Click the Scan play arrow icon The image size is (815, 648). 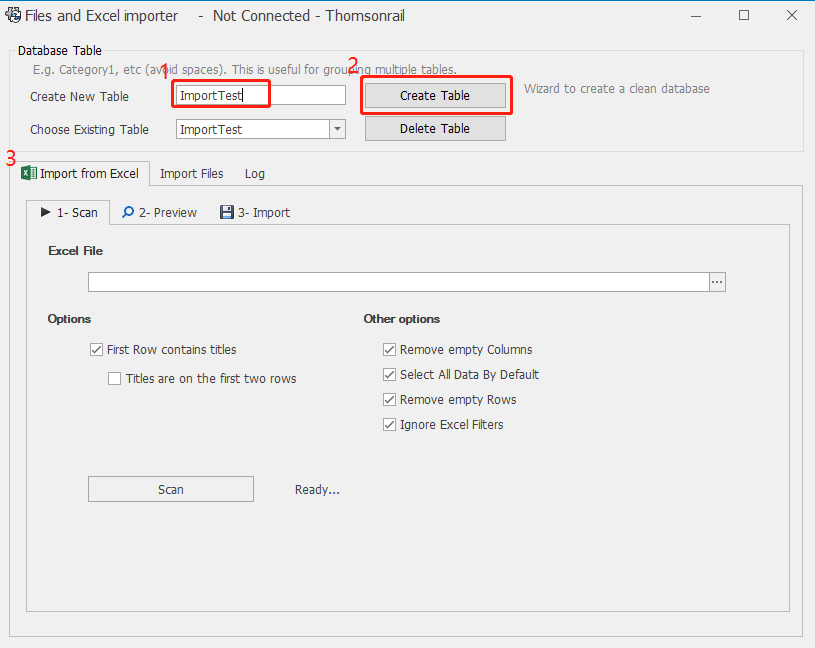pos(45,212)
